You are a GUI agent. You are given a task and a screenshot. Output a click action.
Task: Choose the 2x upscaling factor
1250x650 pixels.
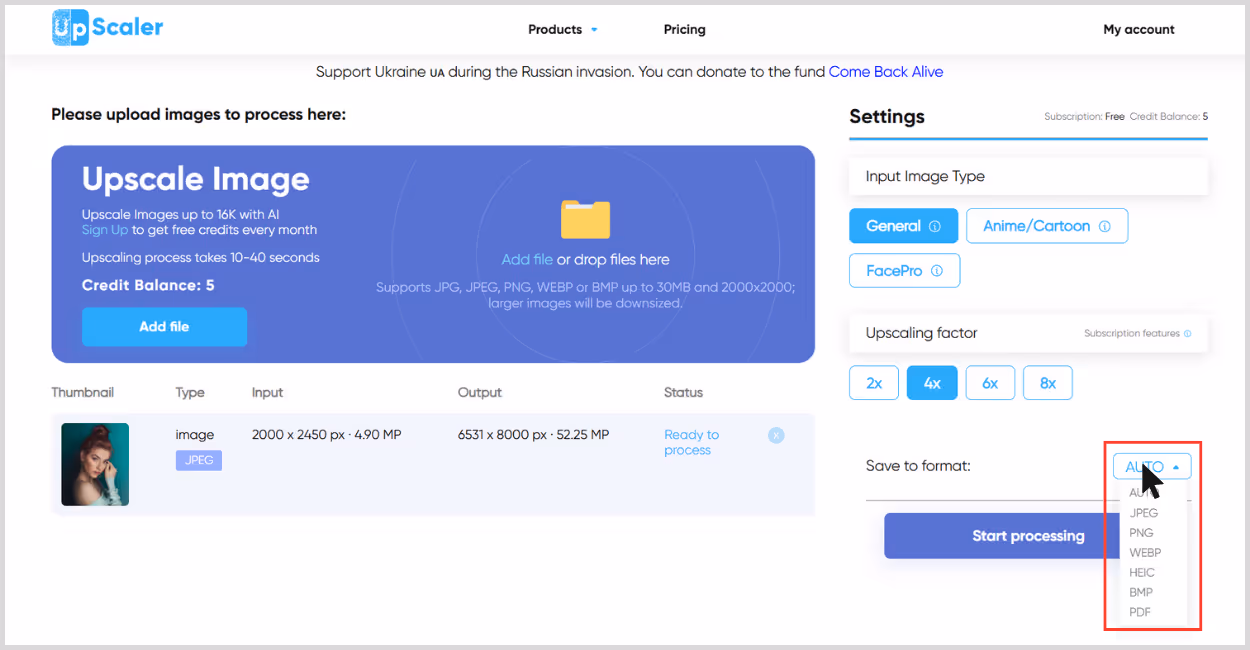tap(874, 383)
